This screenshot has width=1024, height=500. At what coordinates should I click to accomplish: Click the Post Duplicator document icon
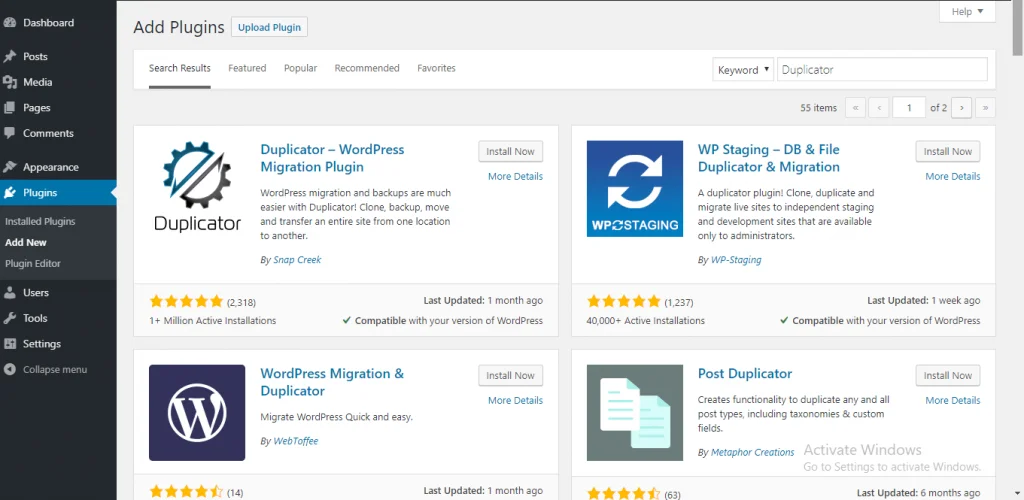tap(634, 412)
